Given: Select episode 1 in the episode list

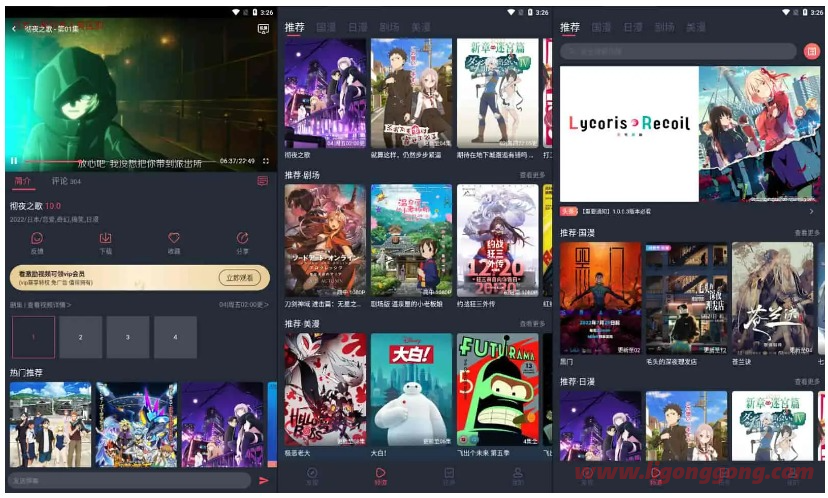Looking at the screenshot, I should (33, 337).
